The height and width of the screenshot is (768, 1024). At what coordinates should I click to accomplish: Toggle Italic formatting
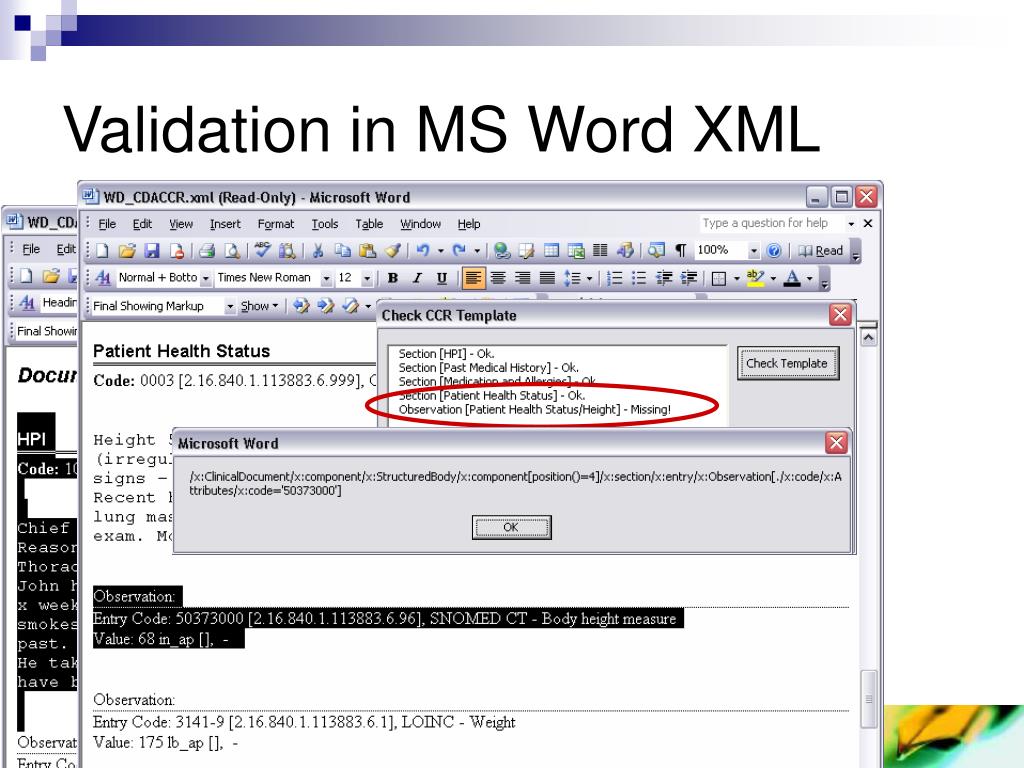point(417,278)
